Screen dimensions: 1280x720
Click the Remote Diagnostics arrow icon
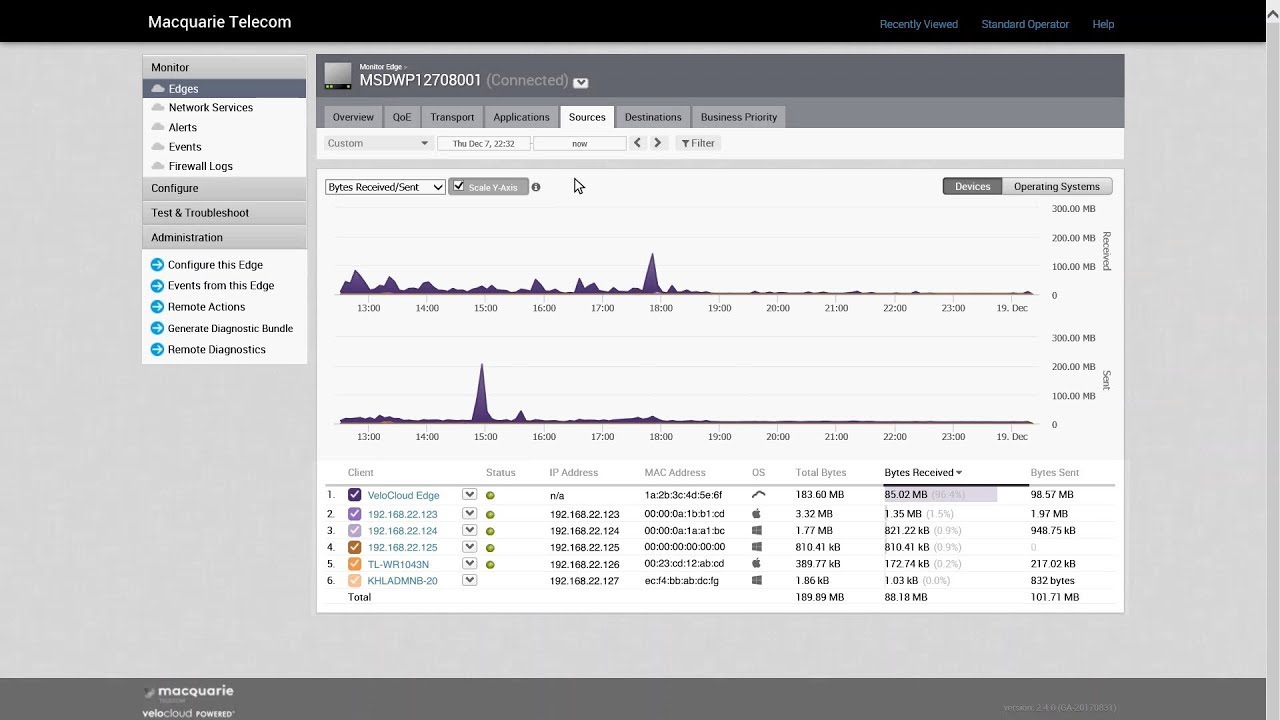pyautogui.click(x=157, y=349)
